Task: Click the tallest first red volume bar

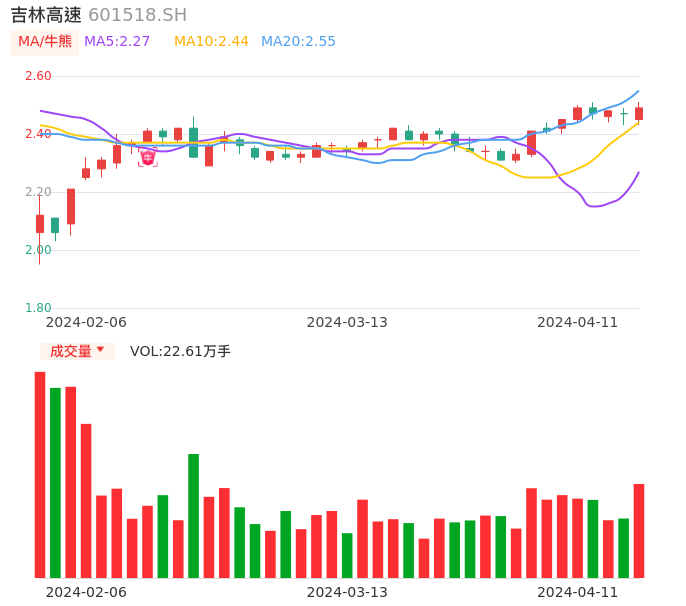Action: tap(40, 475)
